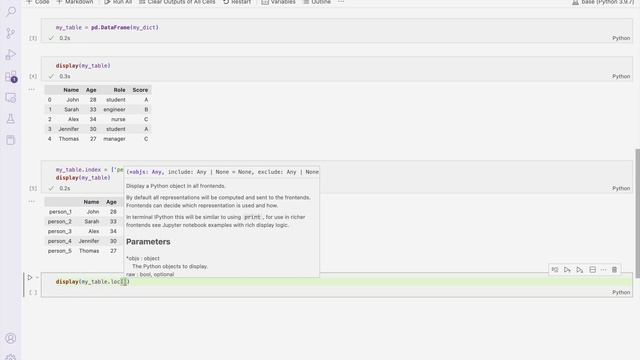Click the my_table.index code line in cell 5
Viewport: 640px width, 360px height.
click(x=89, y=169)
